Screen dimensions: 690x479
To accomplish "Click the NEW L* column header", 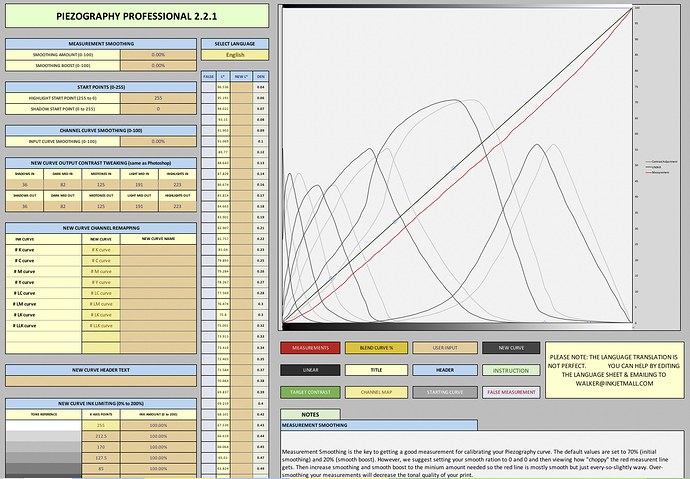I will [241, 77].
